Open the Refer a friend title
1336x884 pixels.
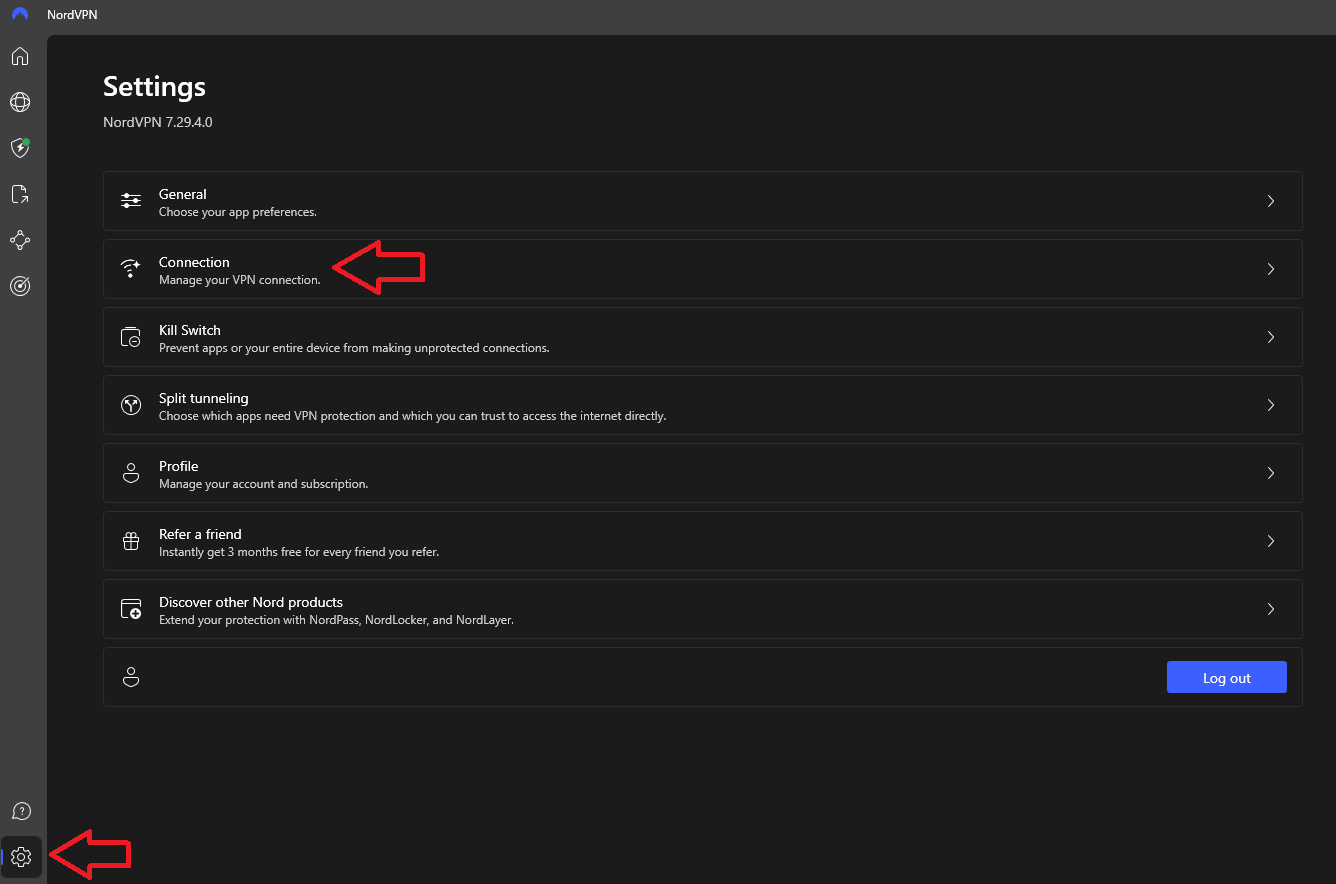tap(200, 534)
